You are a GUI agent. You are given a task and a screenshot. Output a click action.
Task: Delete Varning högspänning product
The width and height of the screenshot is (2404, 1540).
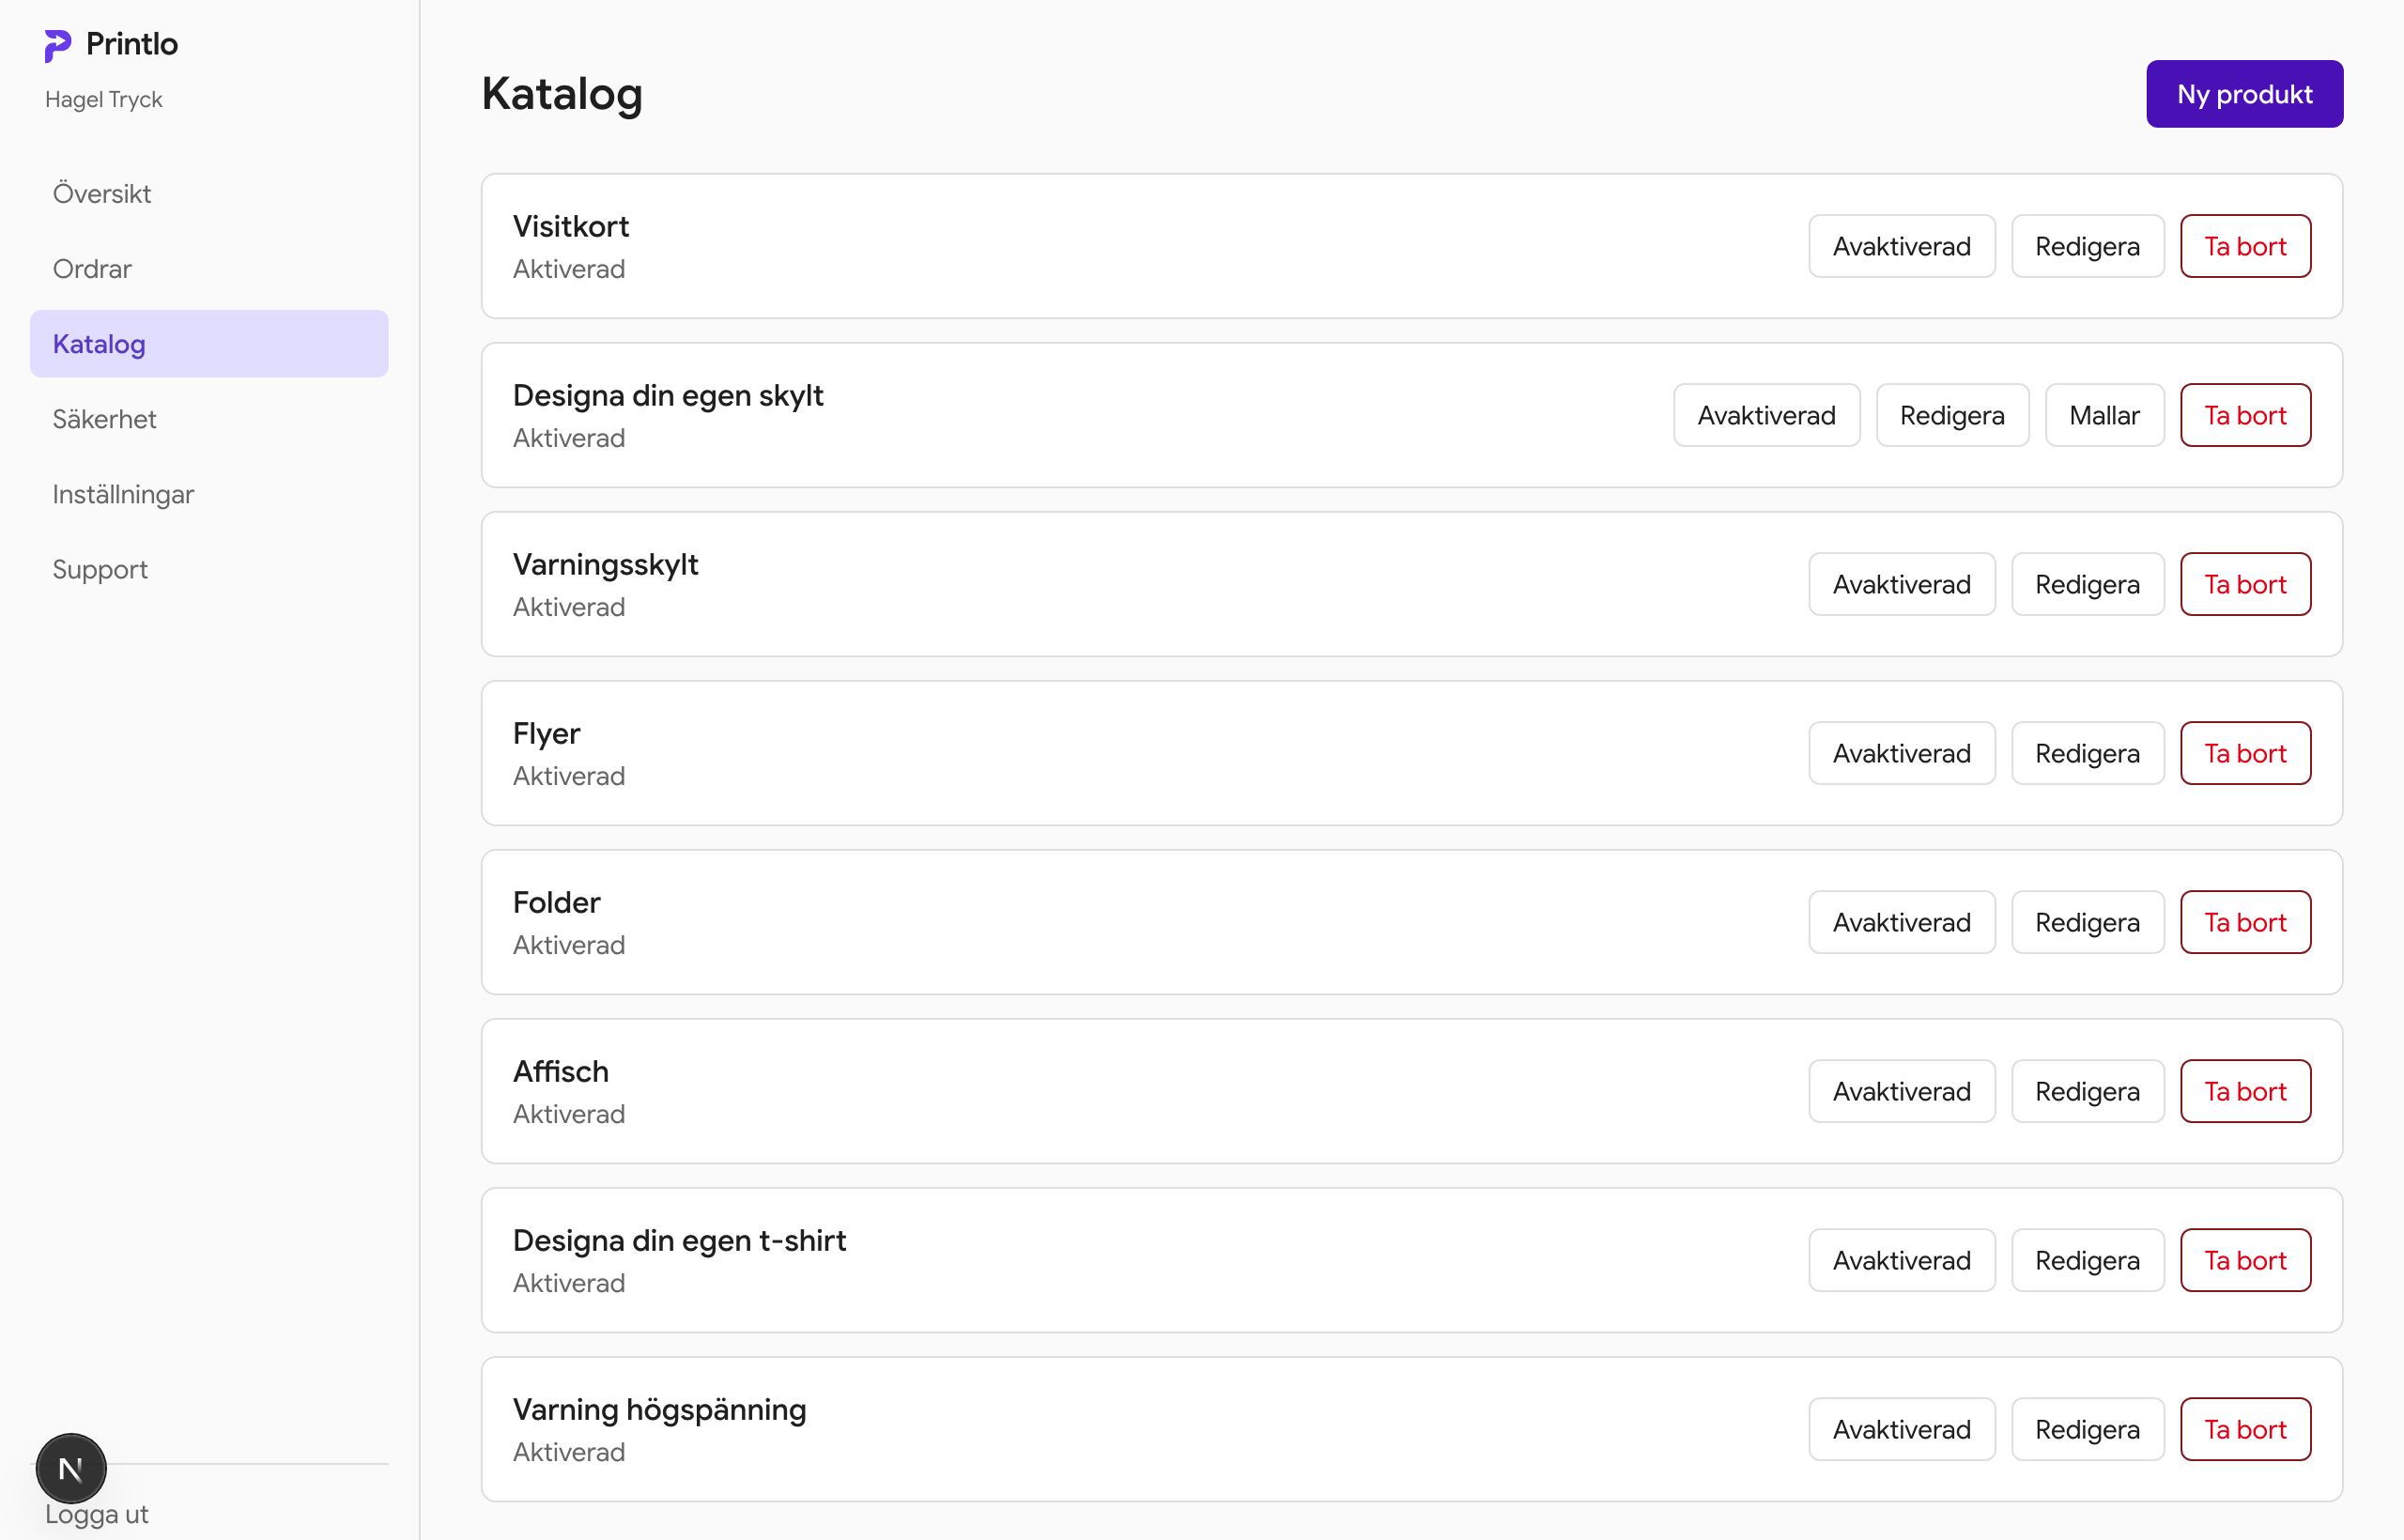pyautogui.click(x=2245, y=1429)
